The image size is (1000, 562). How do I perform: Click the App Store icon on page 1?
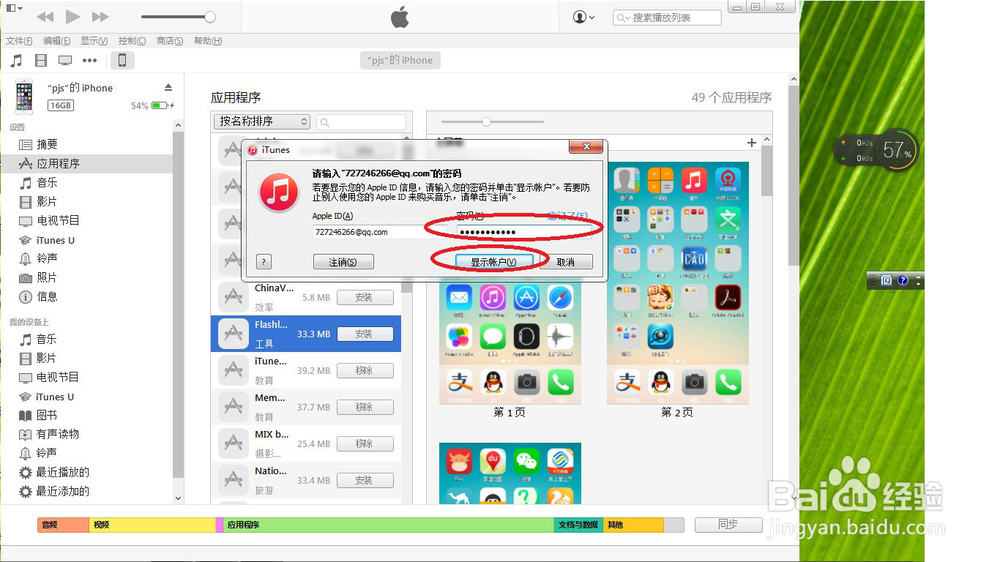click(526, 298)
